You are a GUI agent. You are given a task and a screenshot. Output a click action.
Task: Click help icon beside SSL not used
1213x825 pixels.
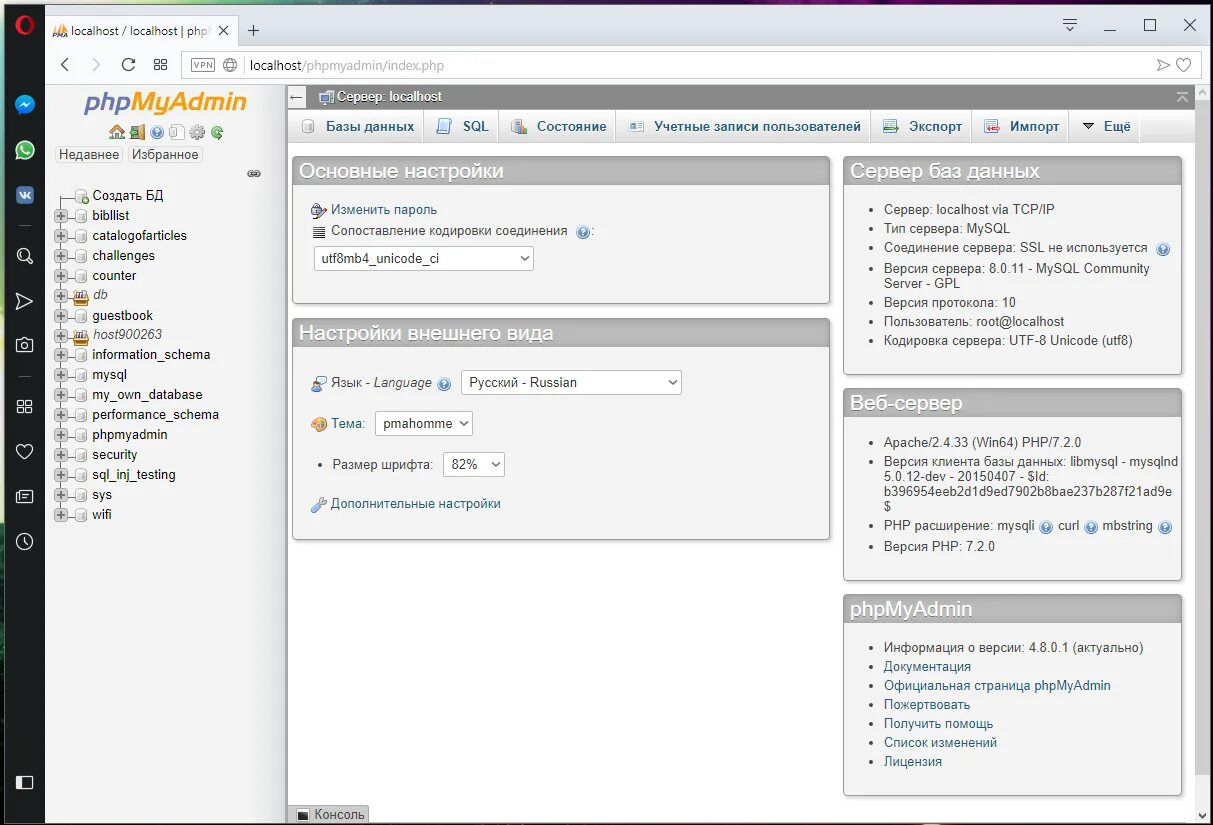point(1163,249)
